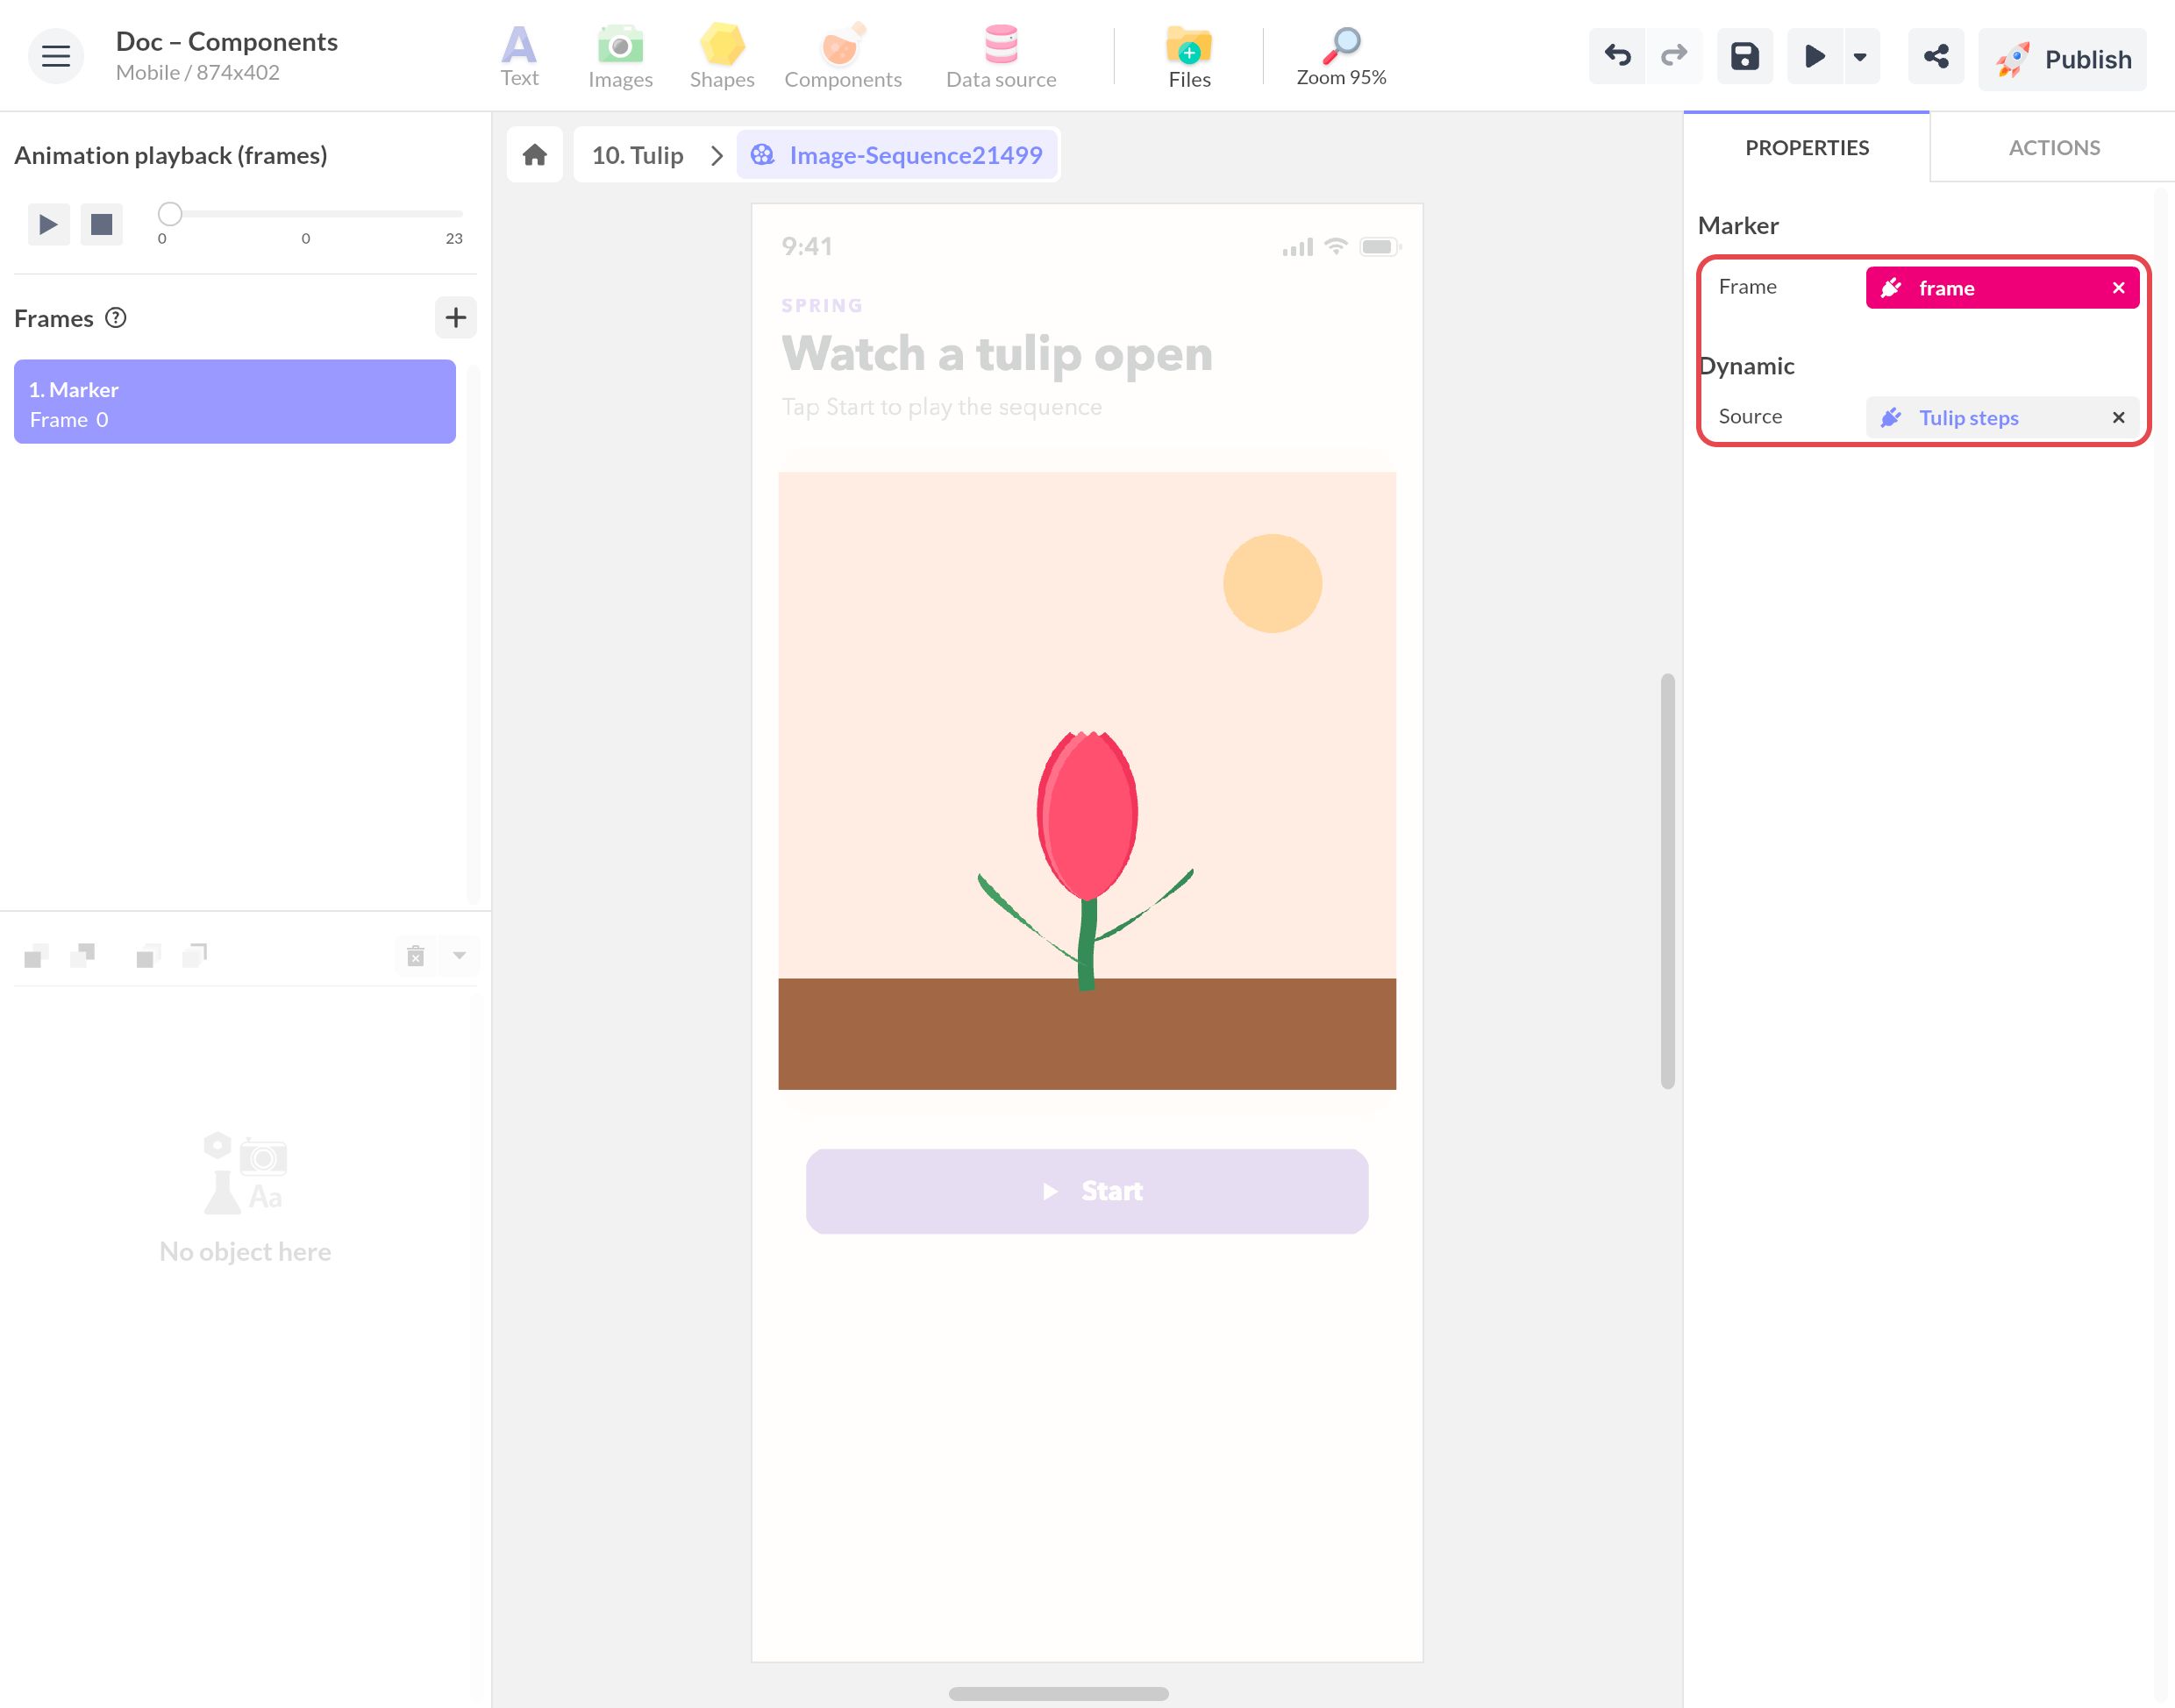Open the hamburger main menu

(x=55, y=56)
